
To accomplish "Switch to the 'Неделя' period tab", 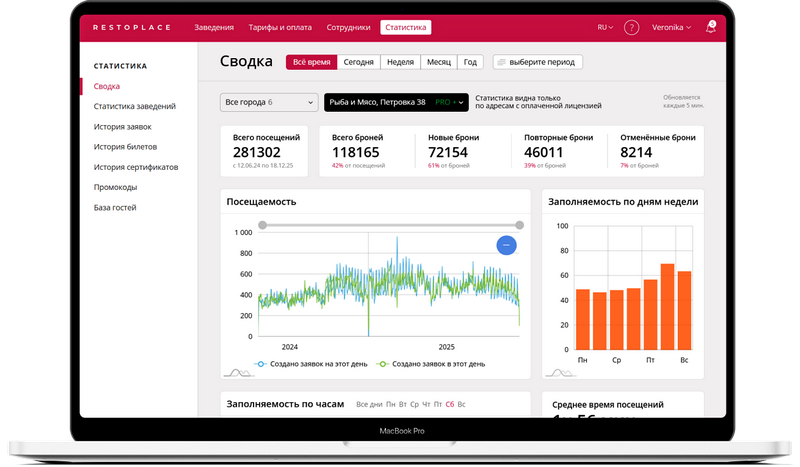I will 400,62.
